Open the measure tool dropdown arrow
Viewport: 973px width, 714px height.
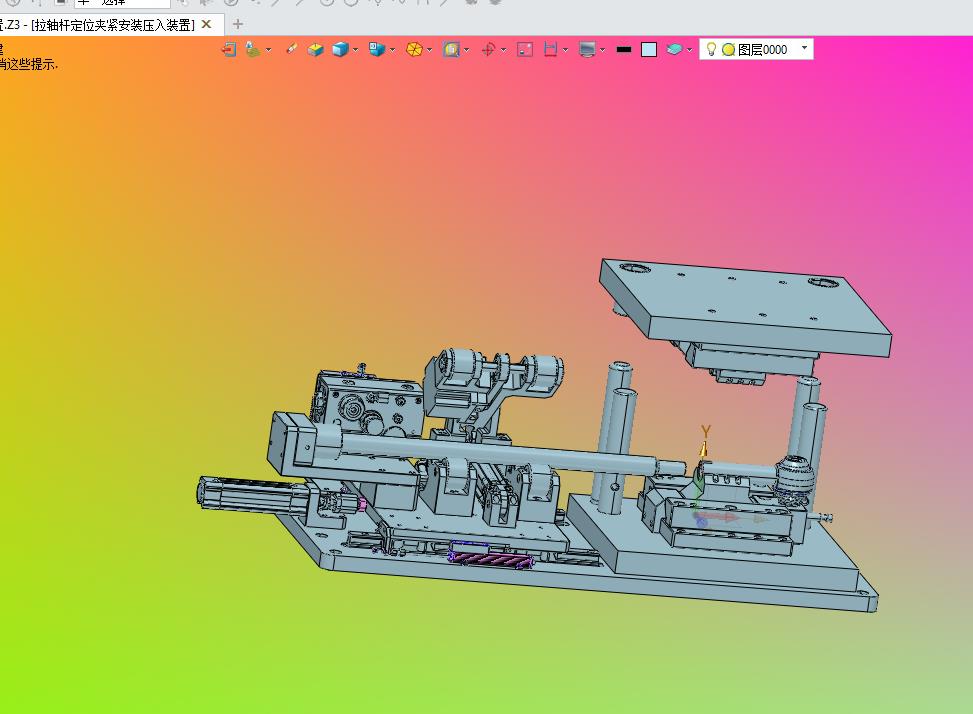565,50
